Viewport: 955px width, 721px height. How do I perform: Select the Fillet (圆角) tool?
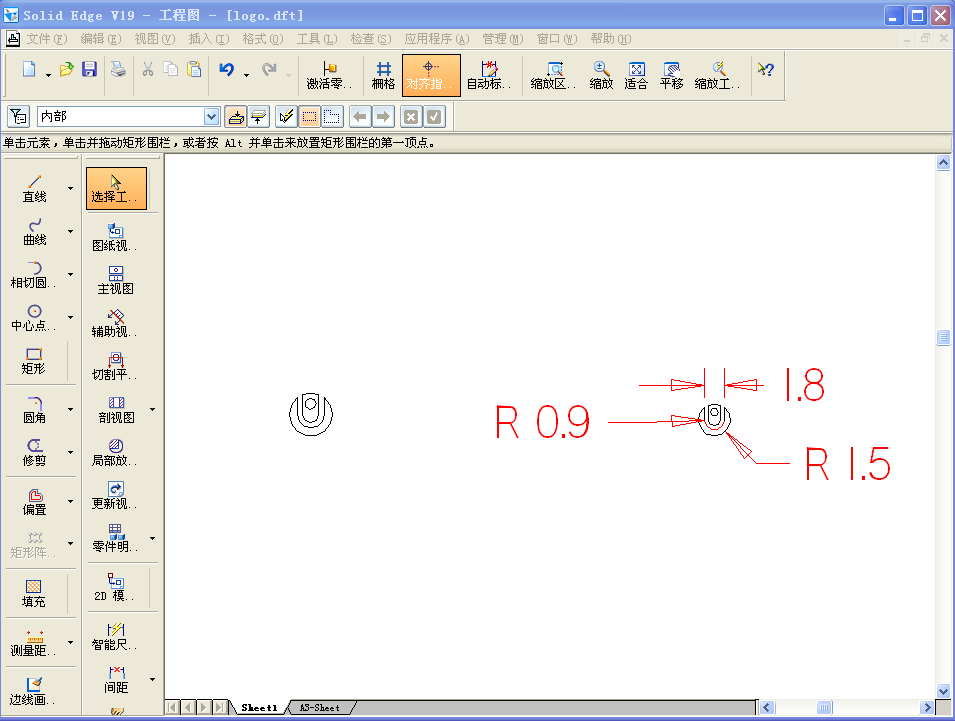point(35,409)
